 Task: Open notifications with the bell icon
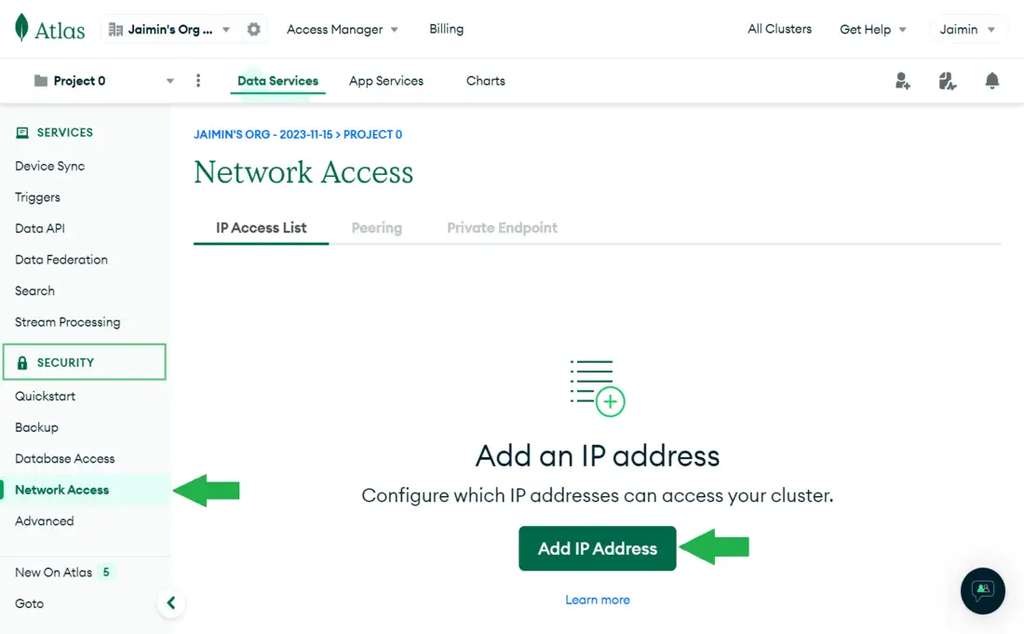(992, 80)
